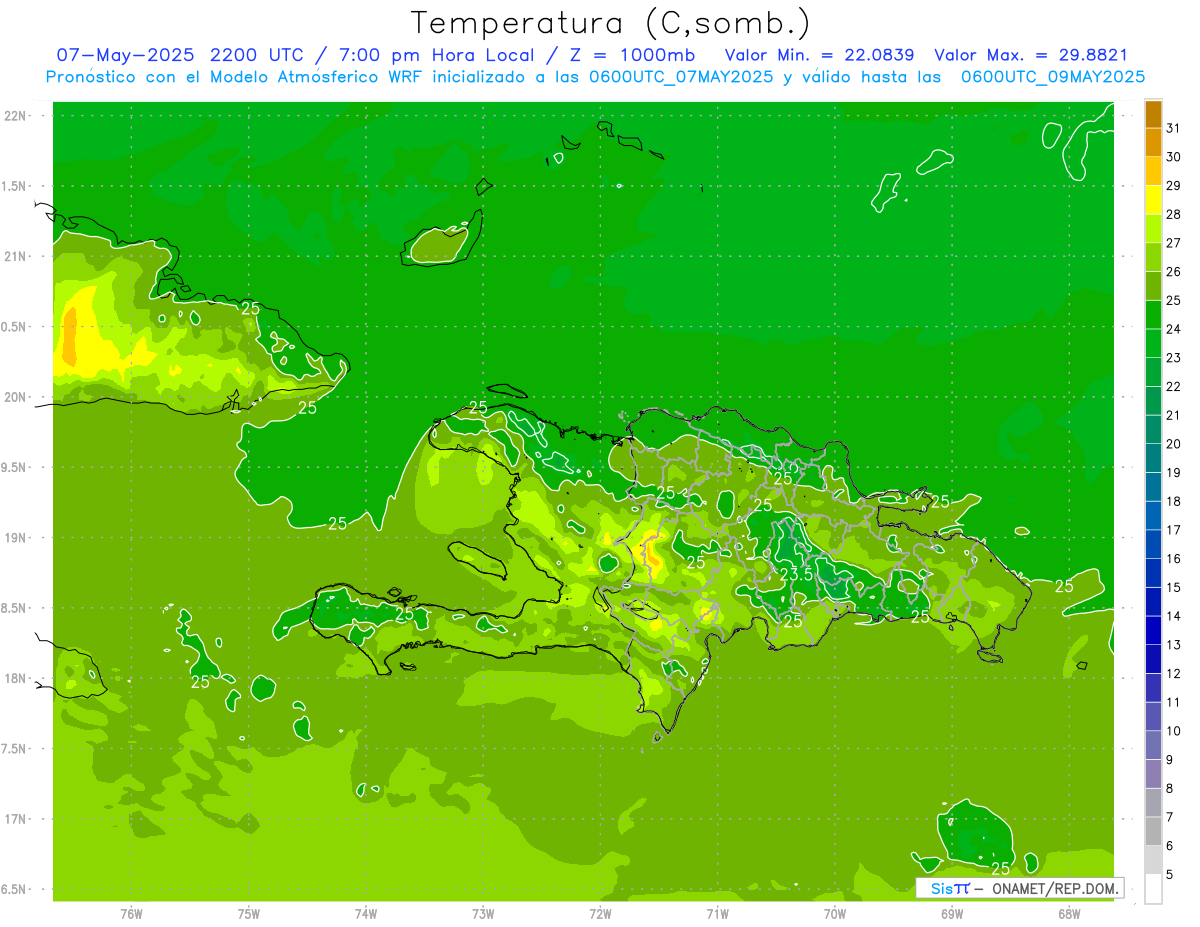Click the "18N" latitude axis label
Screen dimensions: 1200x927
pos(16,679)
